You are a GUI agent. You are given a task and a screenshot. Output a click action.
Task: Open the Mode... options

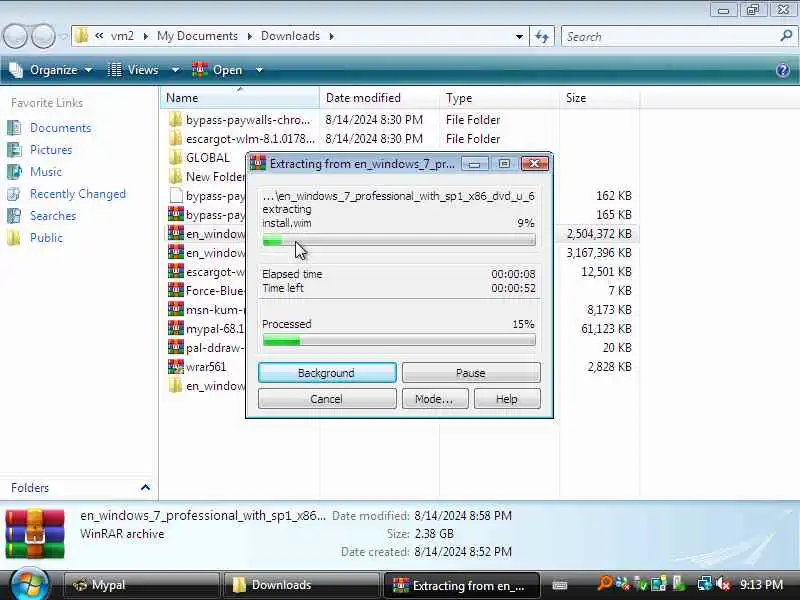click(x=435, y=398)
